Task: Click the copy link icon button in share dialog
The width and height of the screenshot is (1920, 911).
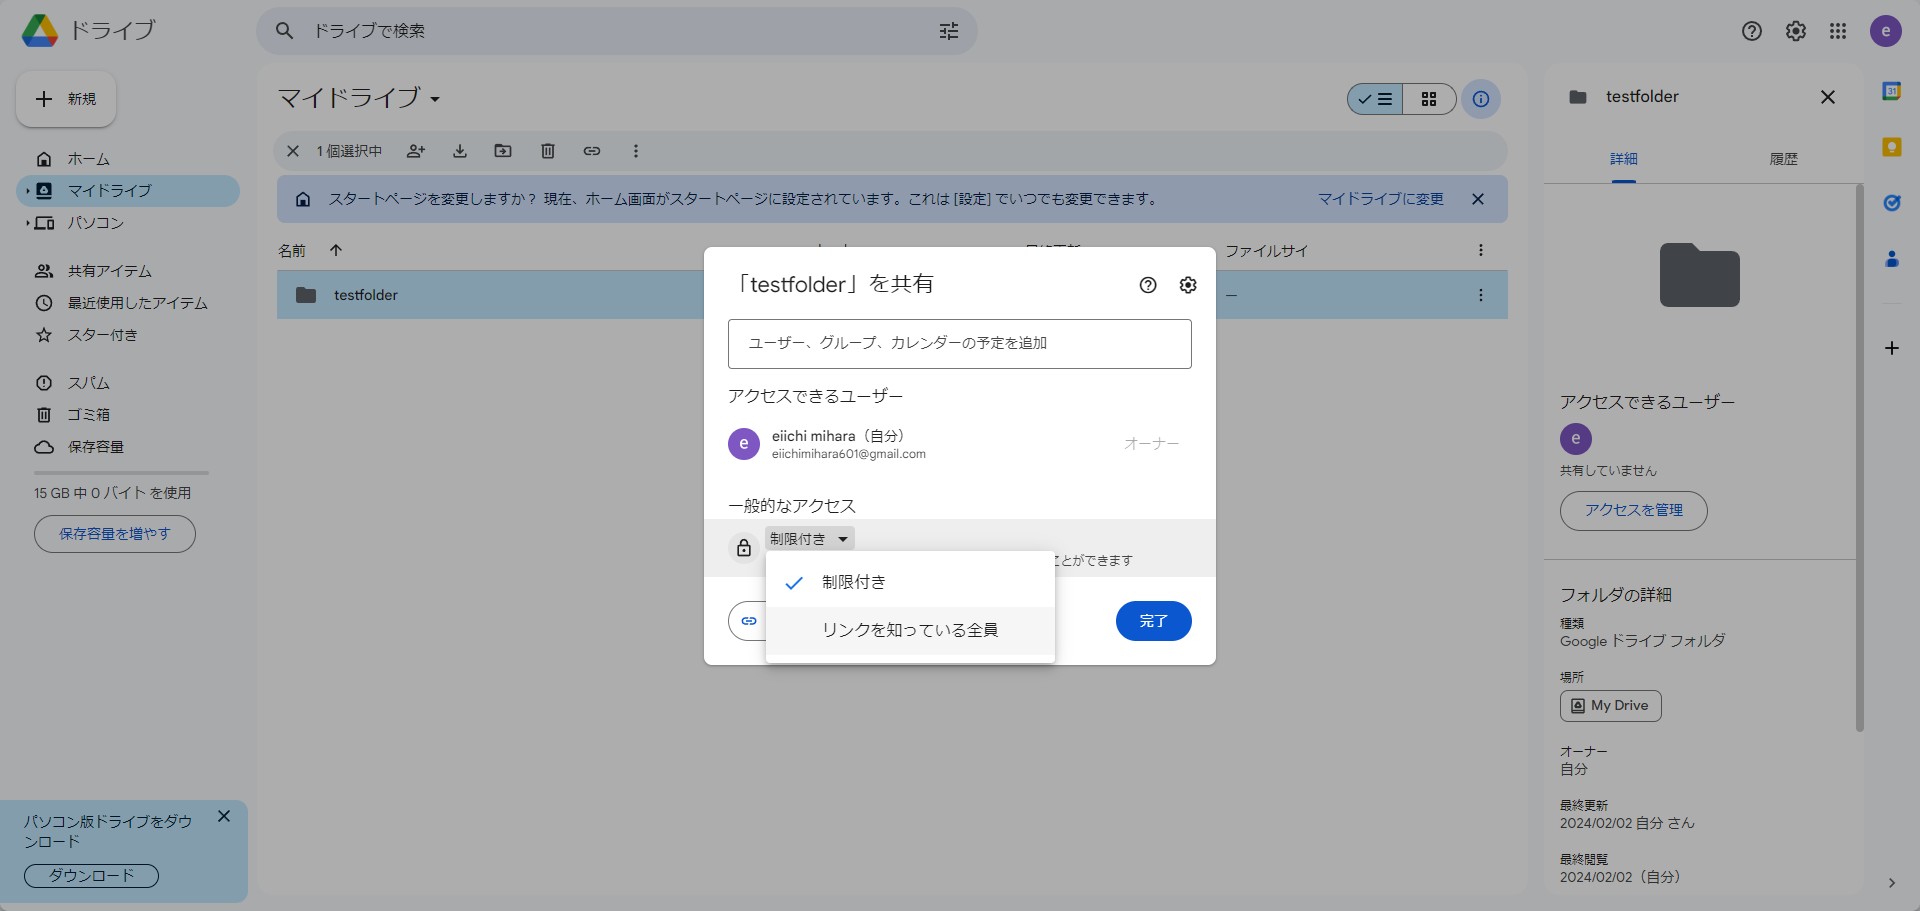Action: pos(748,621)
